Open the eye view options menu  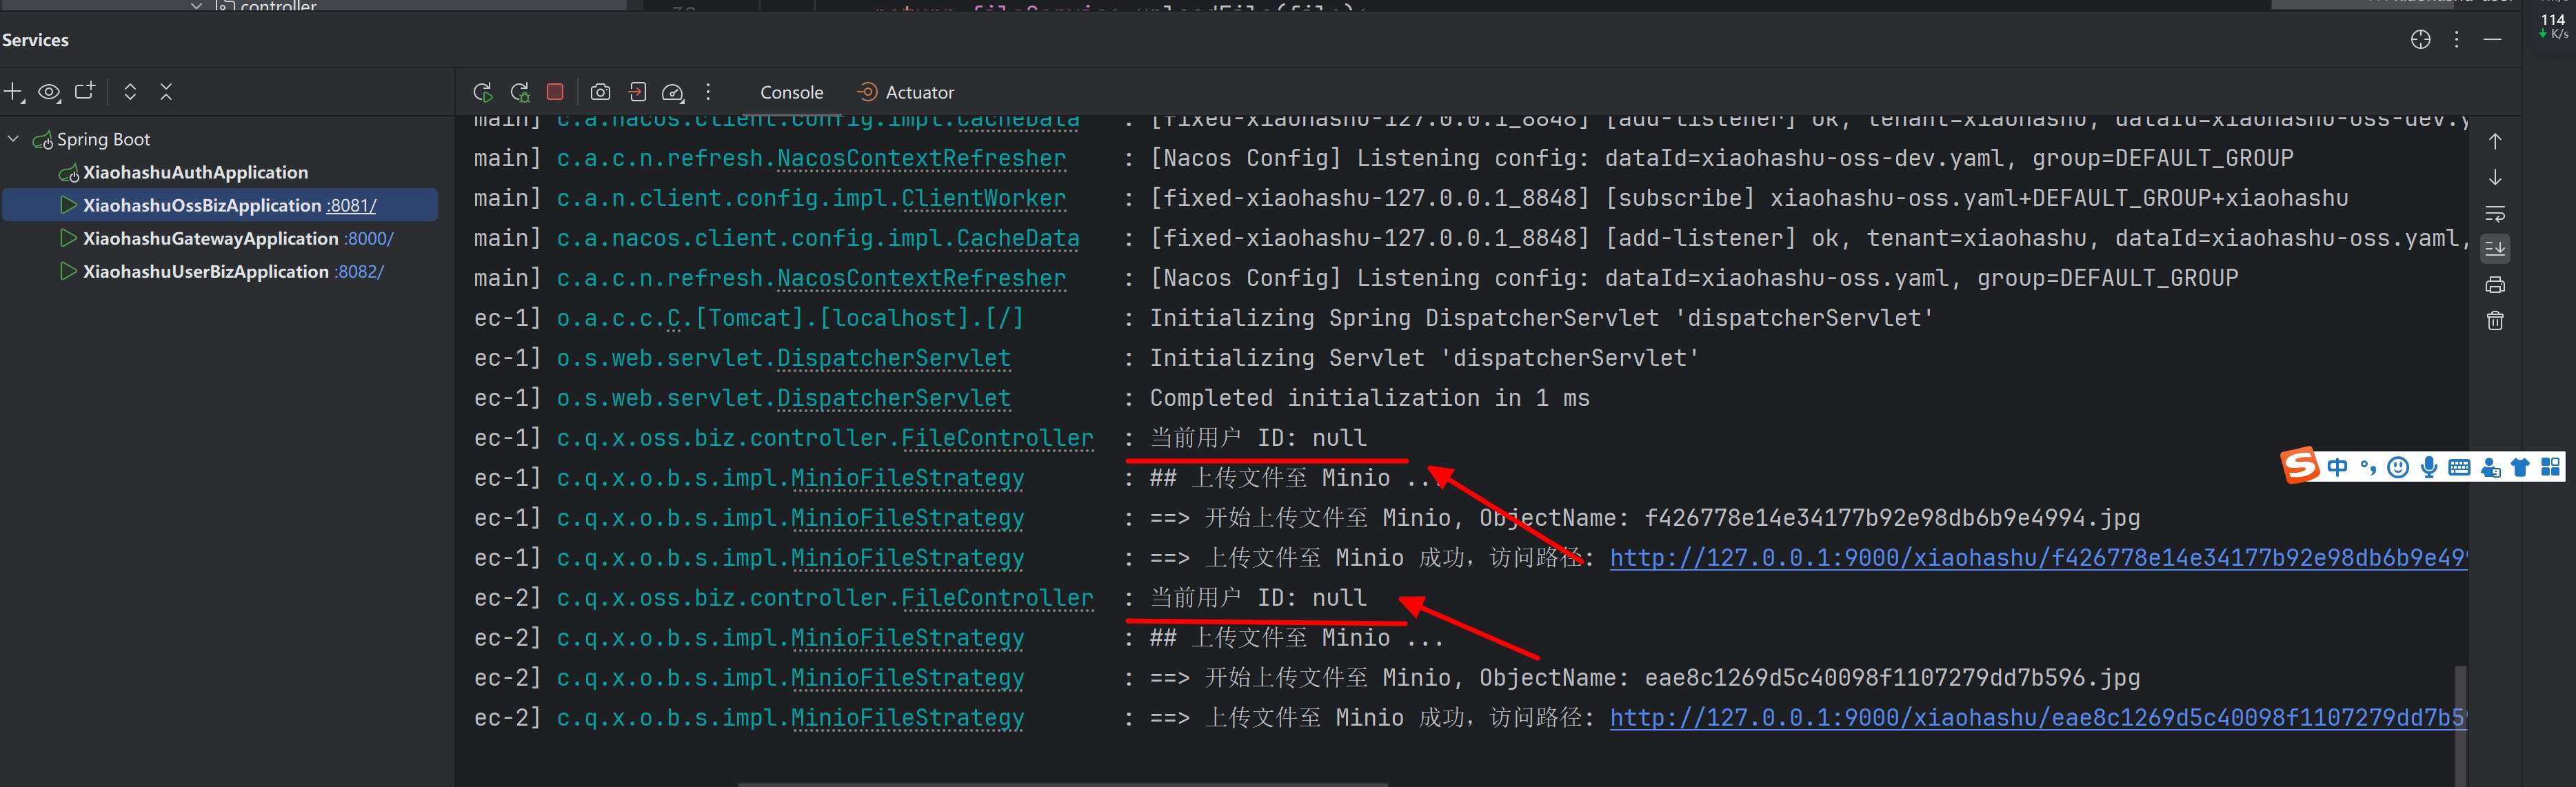[49, 92]
